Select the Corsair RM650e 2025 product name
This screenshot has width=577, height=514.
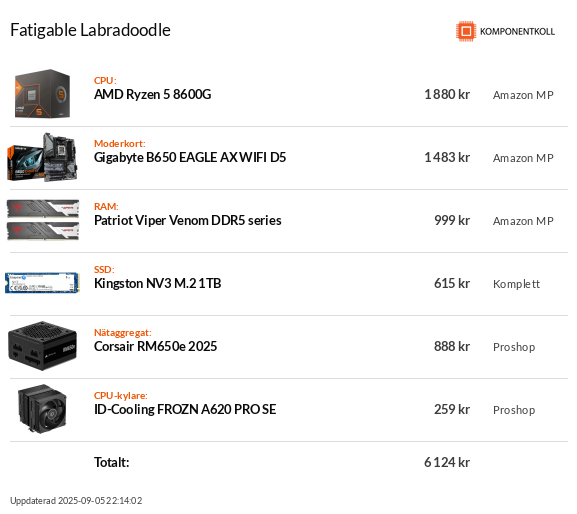[156, 346]
